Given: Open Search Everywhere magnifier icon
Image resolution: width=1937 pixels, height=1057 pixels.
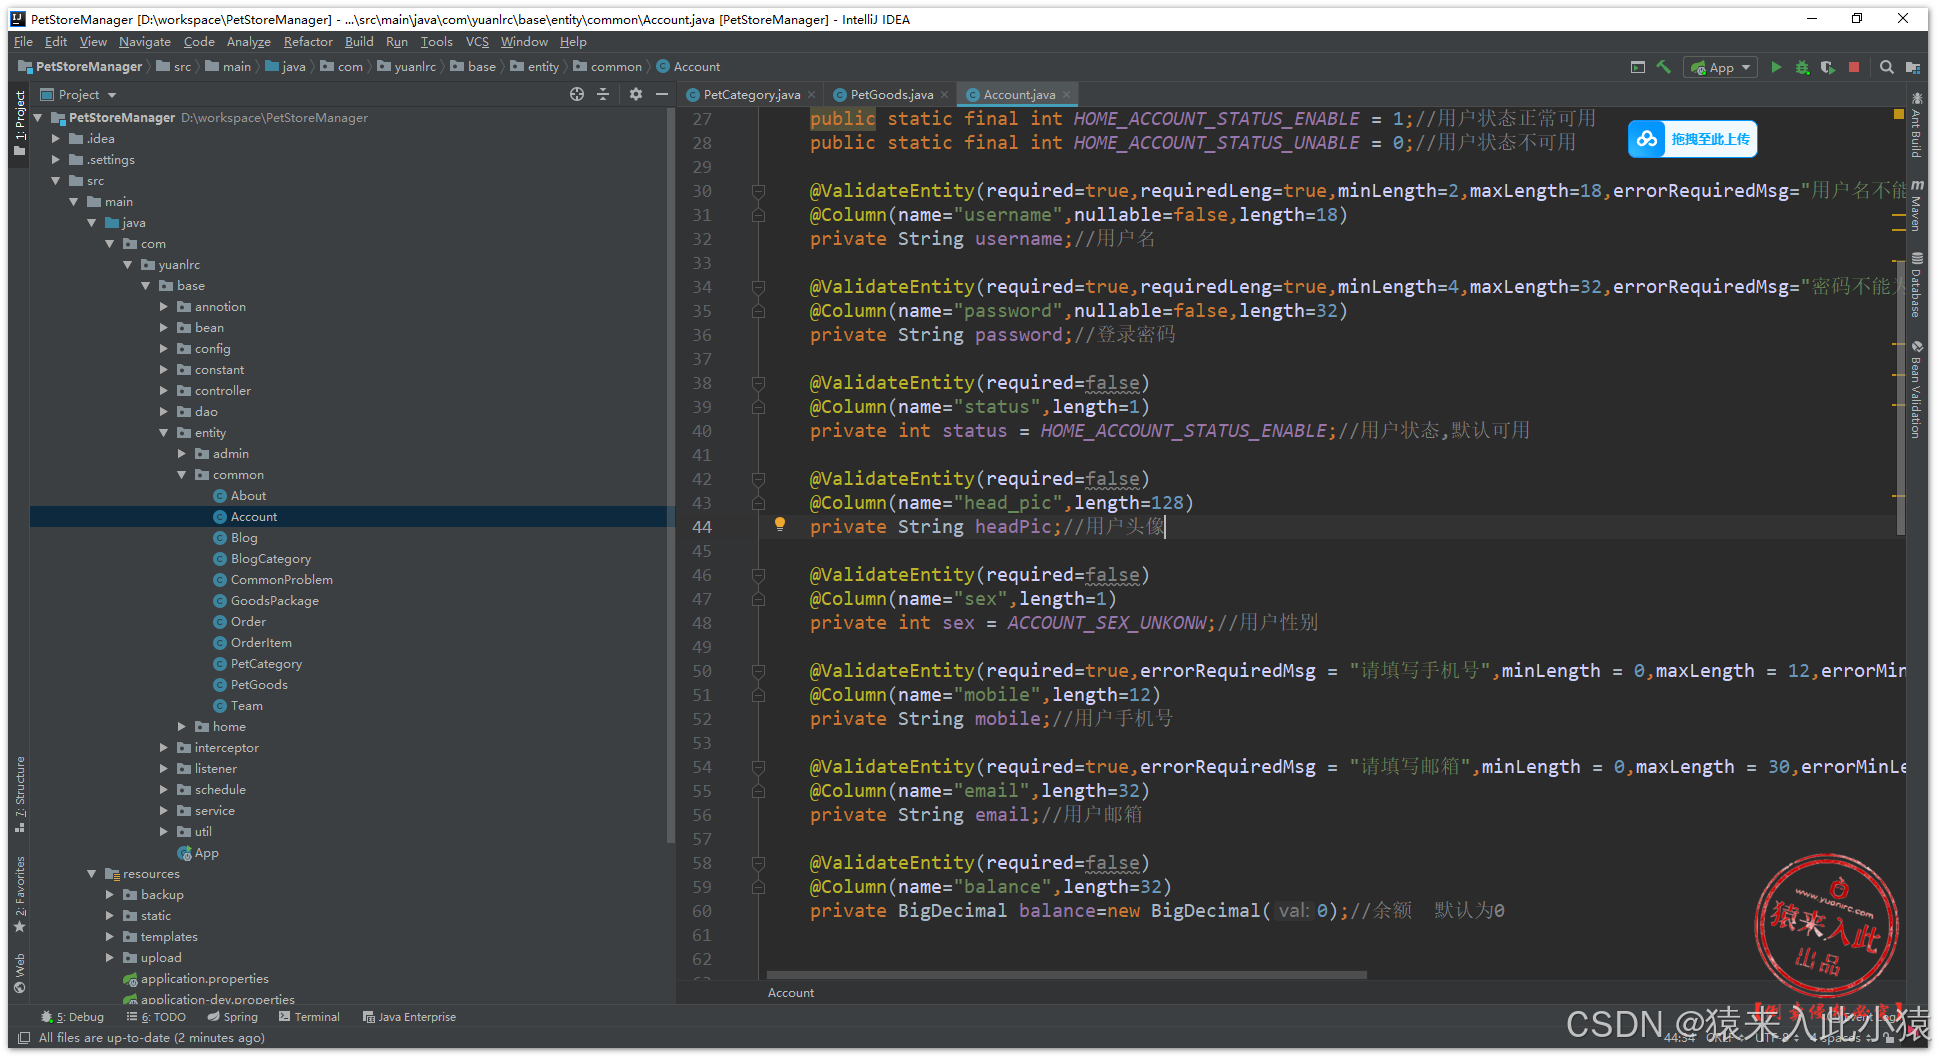Looking at the screenshot, I should click(x=1886, y=67).
